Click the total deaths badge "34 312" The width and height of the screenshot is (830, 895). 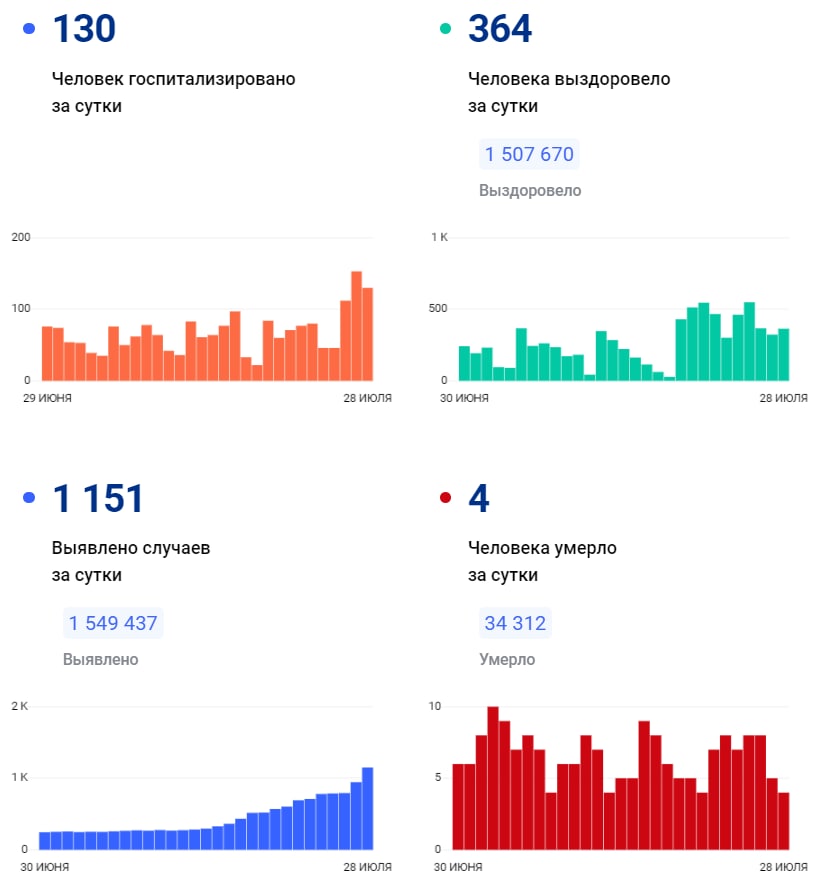(515, 623)
